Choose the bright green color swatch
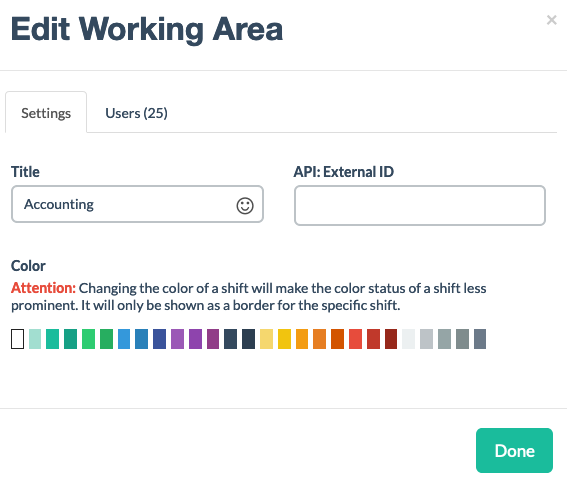 pos(89,339)
